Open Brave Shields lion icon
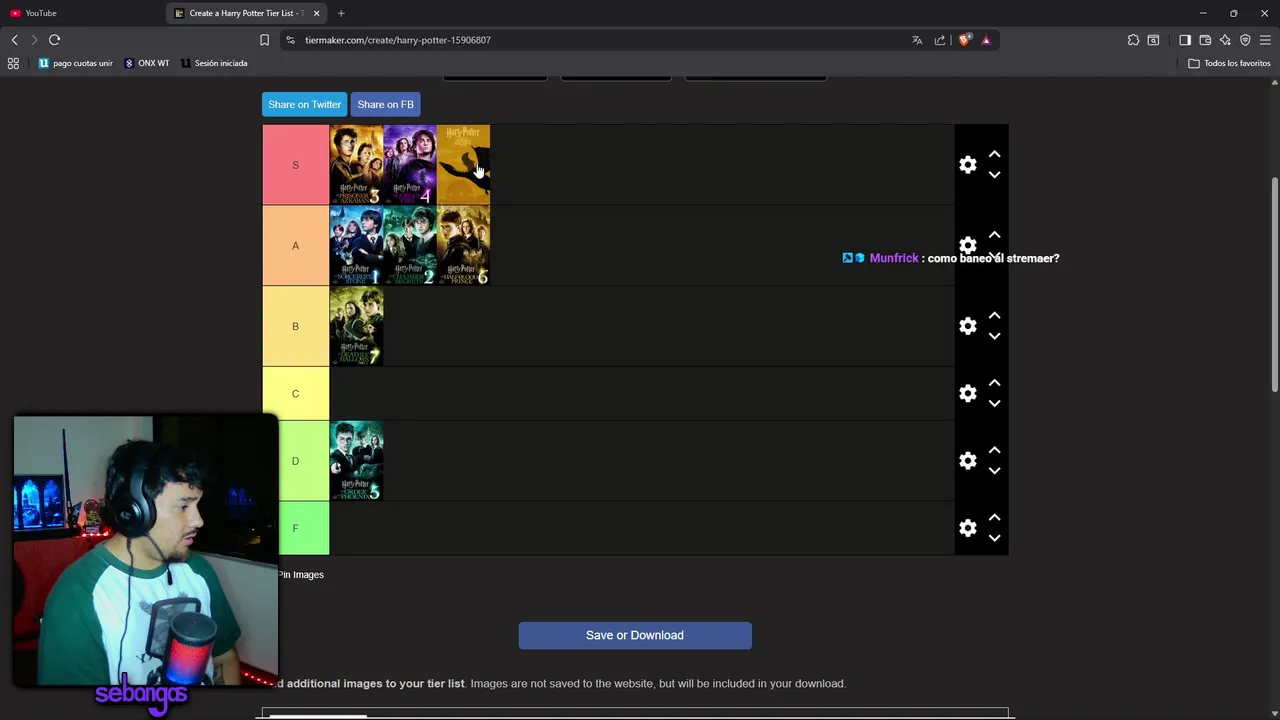This screenshot has height=720, width=1280. [964, 40]
